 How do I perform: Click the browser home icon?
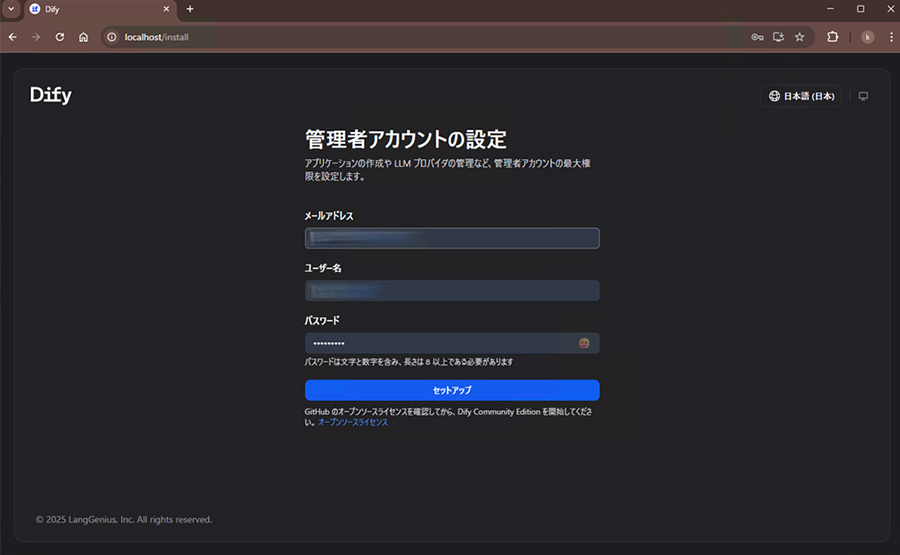coord(84,37)
